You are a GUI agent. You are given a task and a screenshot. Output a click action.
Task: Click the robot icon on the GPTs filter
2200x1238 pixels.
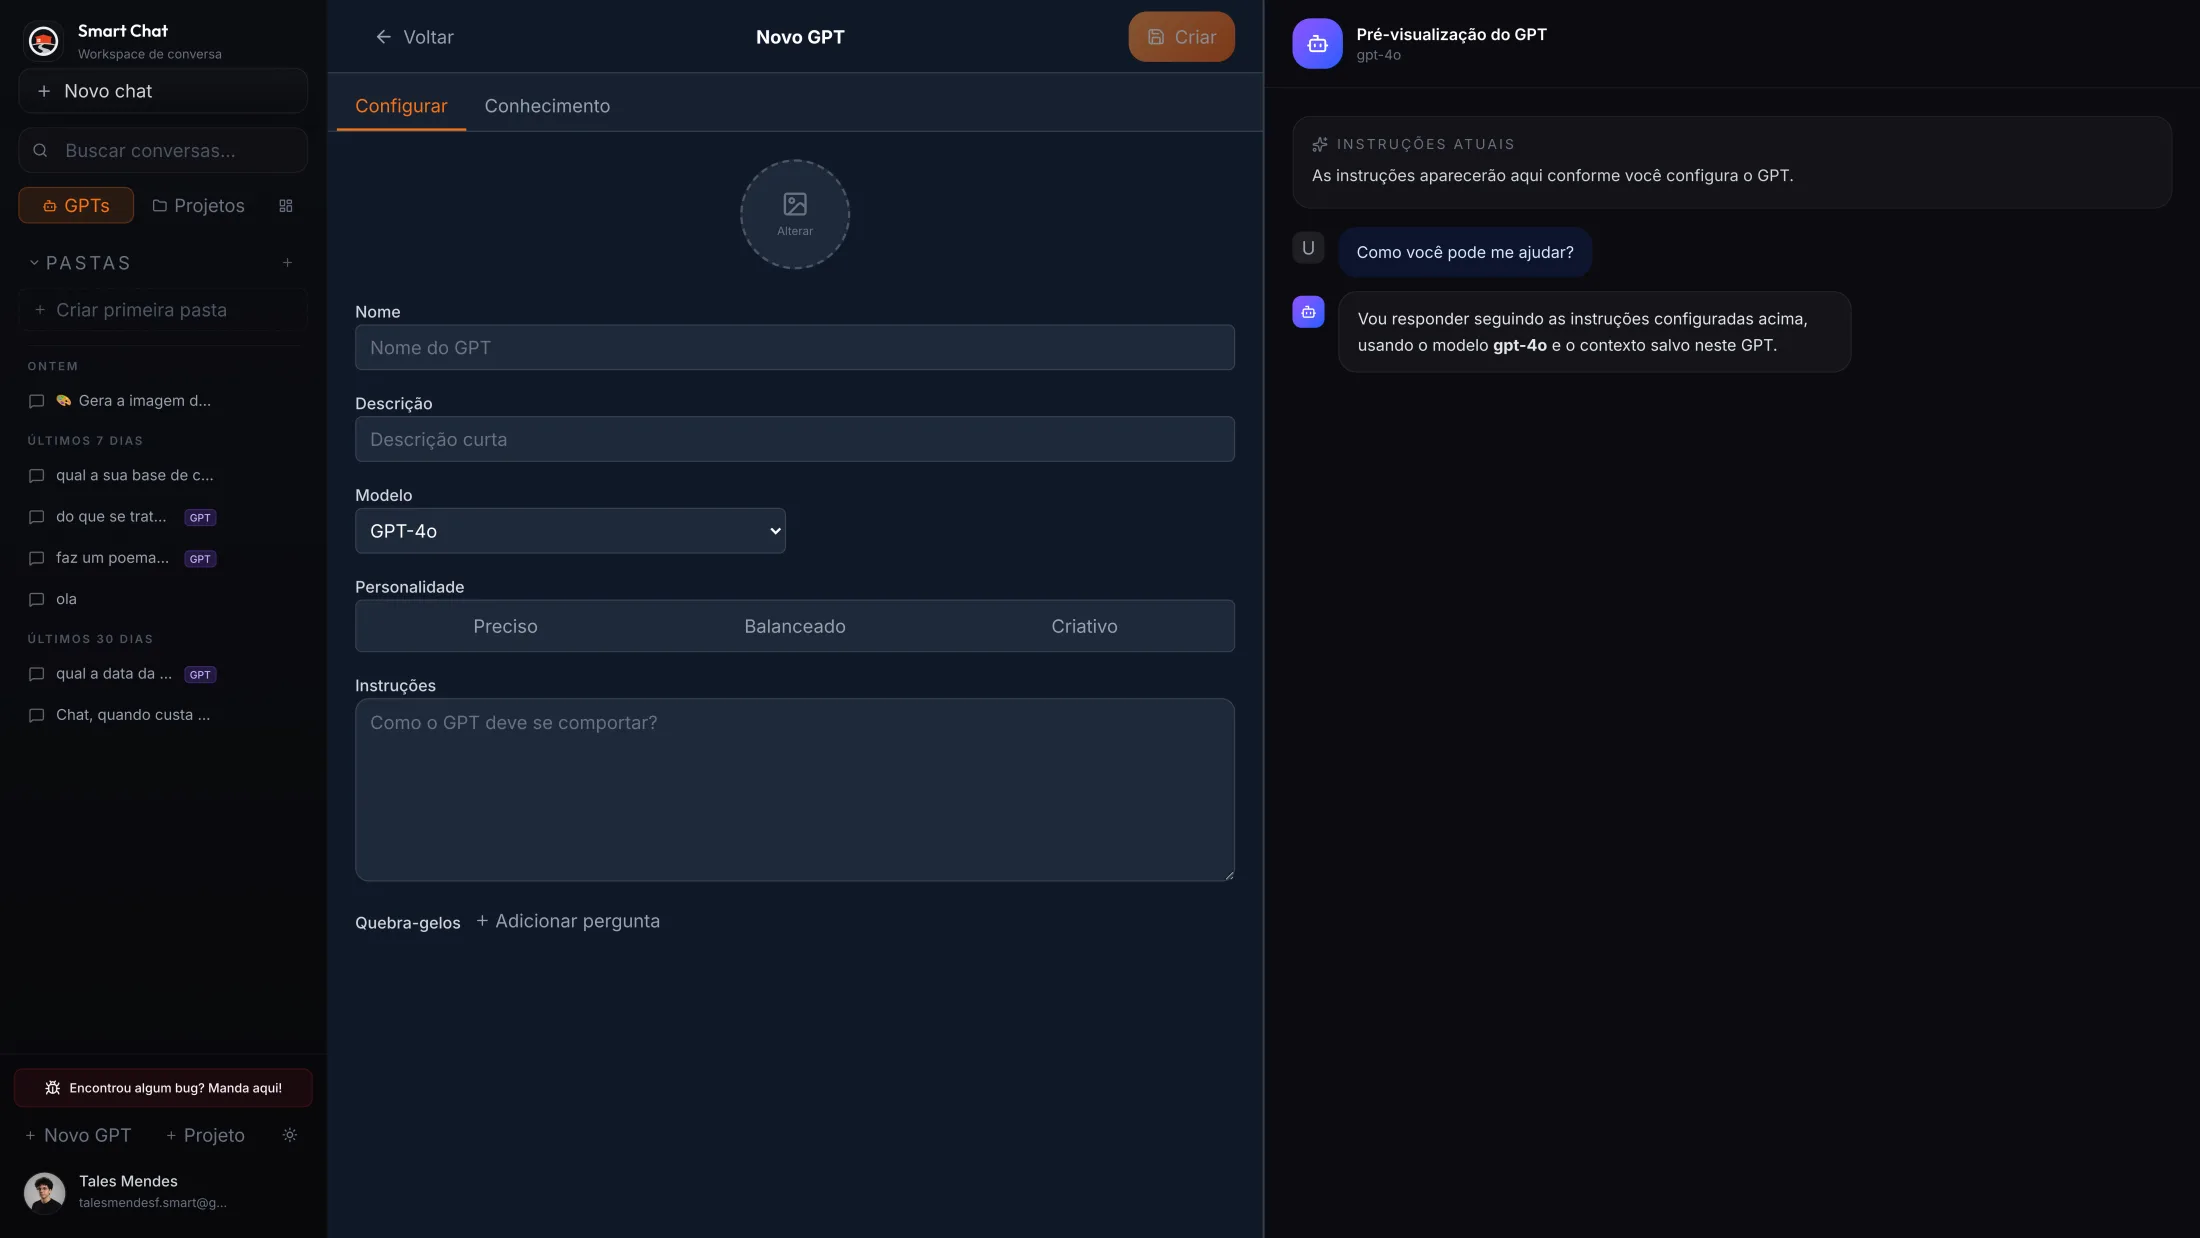(50, 205)
